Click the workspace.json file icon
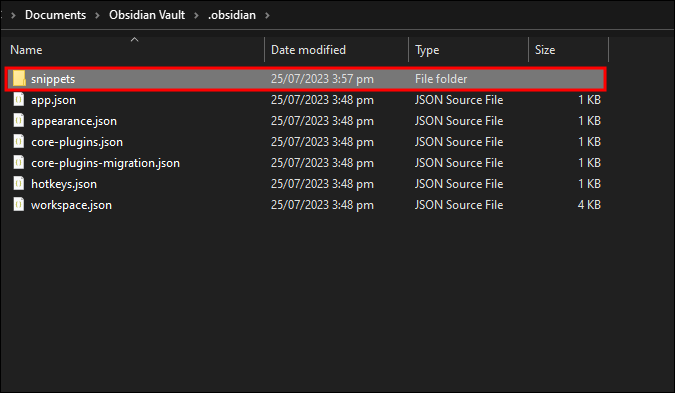Image resolution: width=675 pixels, height=393 pixels. tap(19, 204)
